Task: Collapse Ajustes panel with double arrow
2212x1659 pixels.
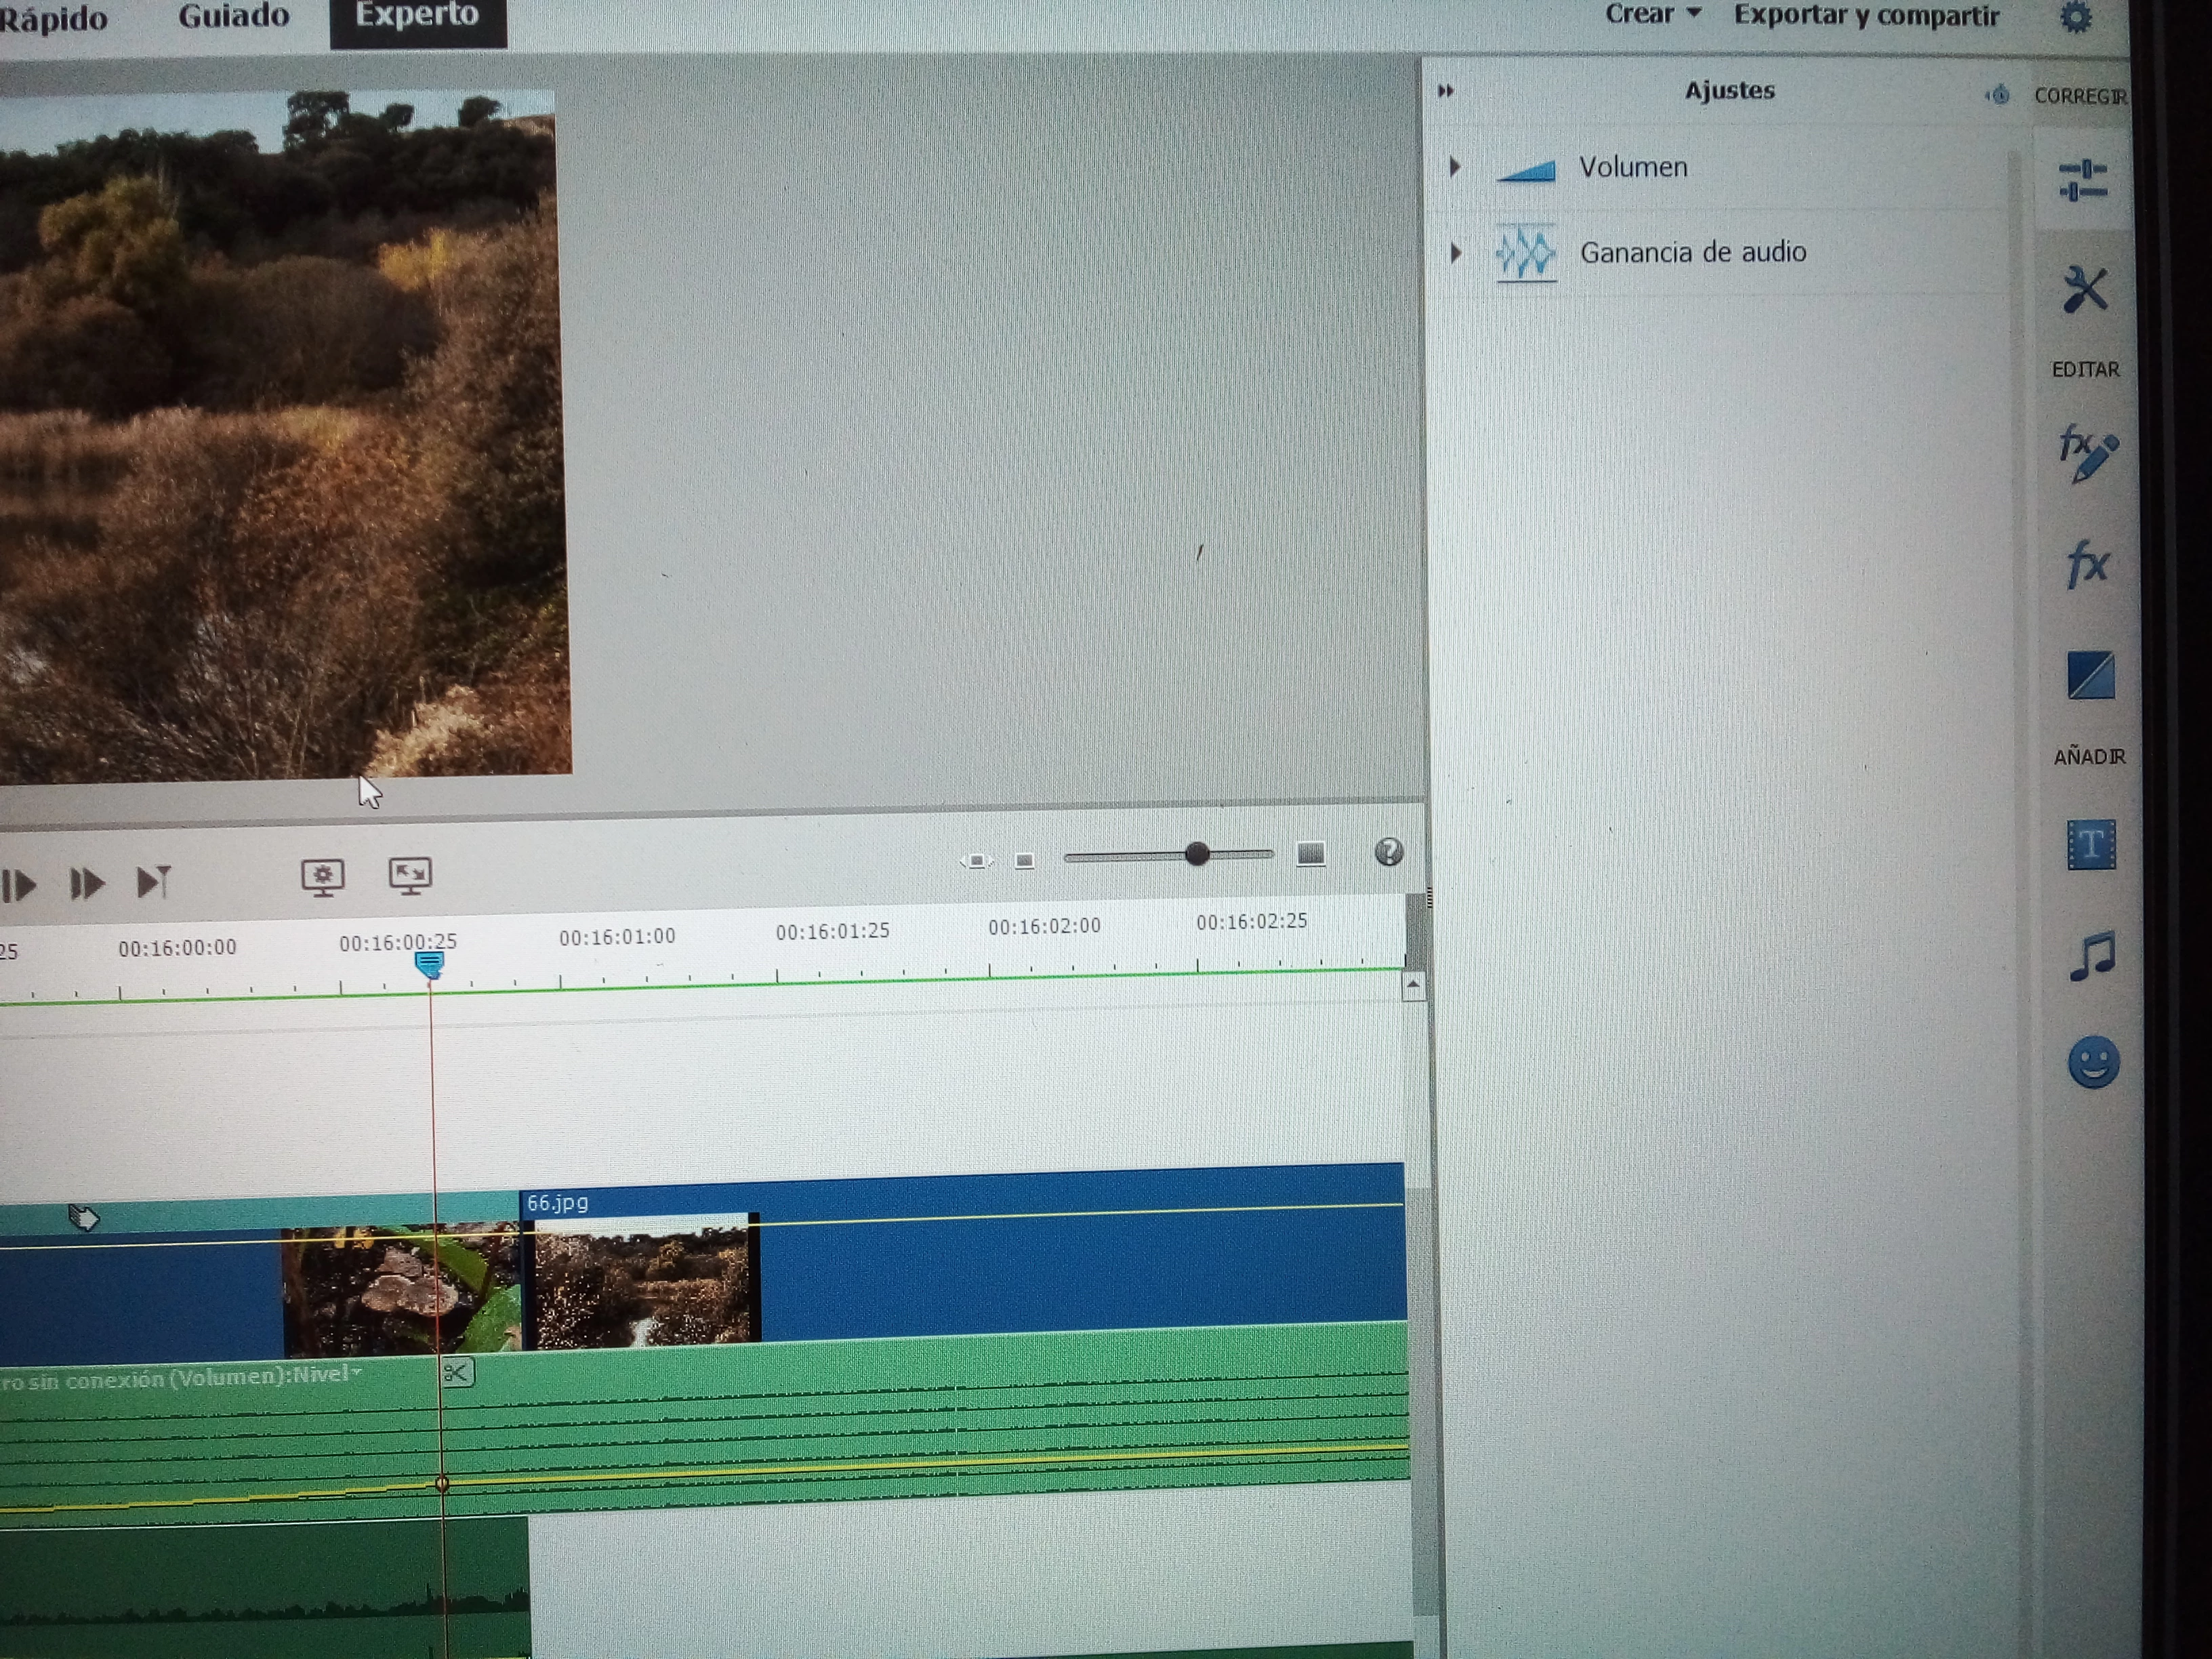Action: click(x=1446, y=91)
